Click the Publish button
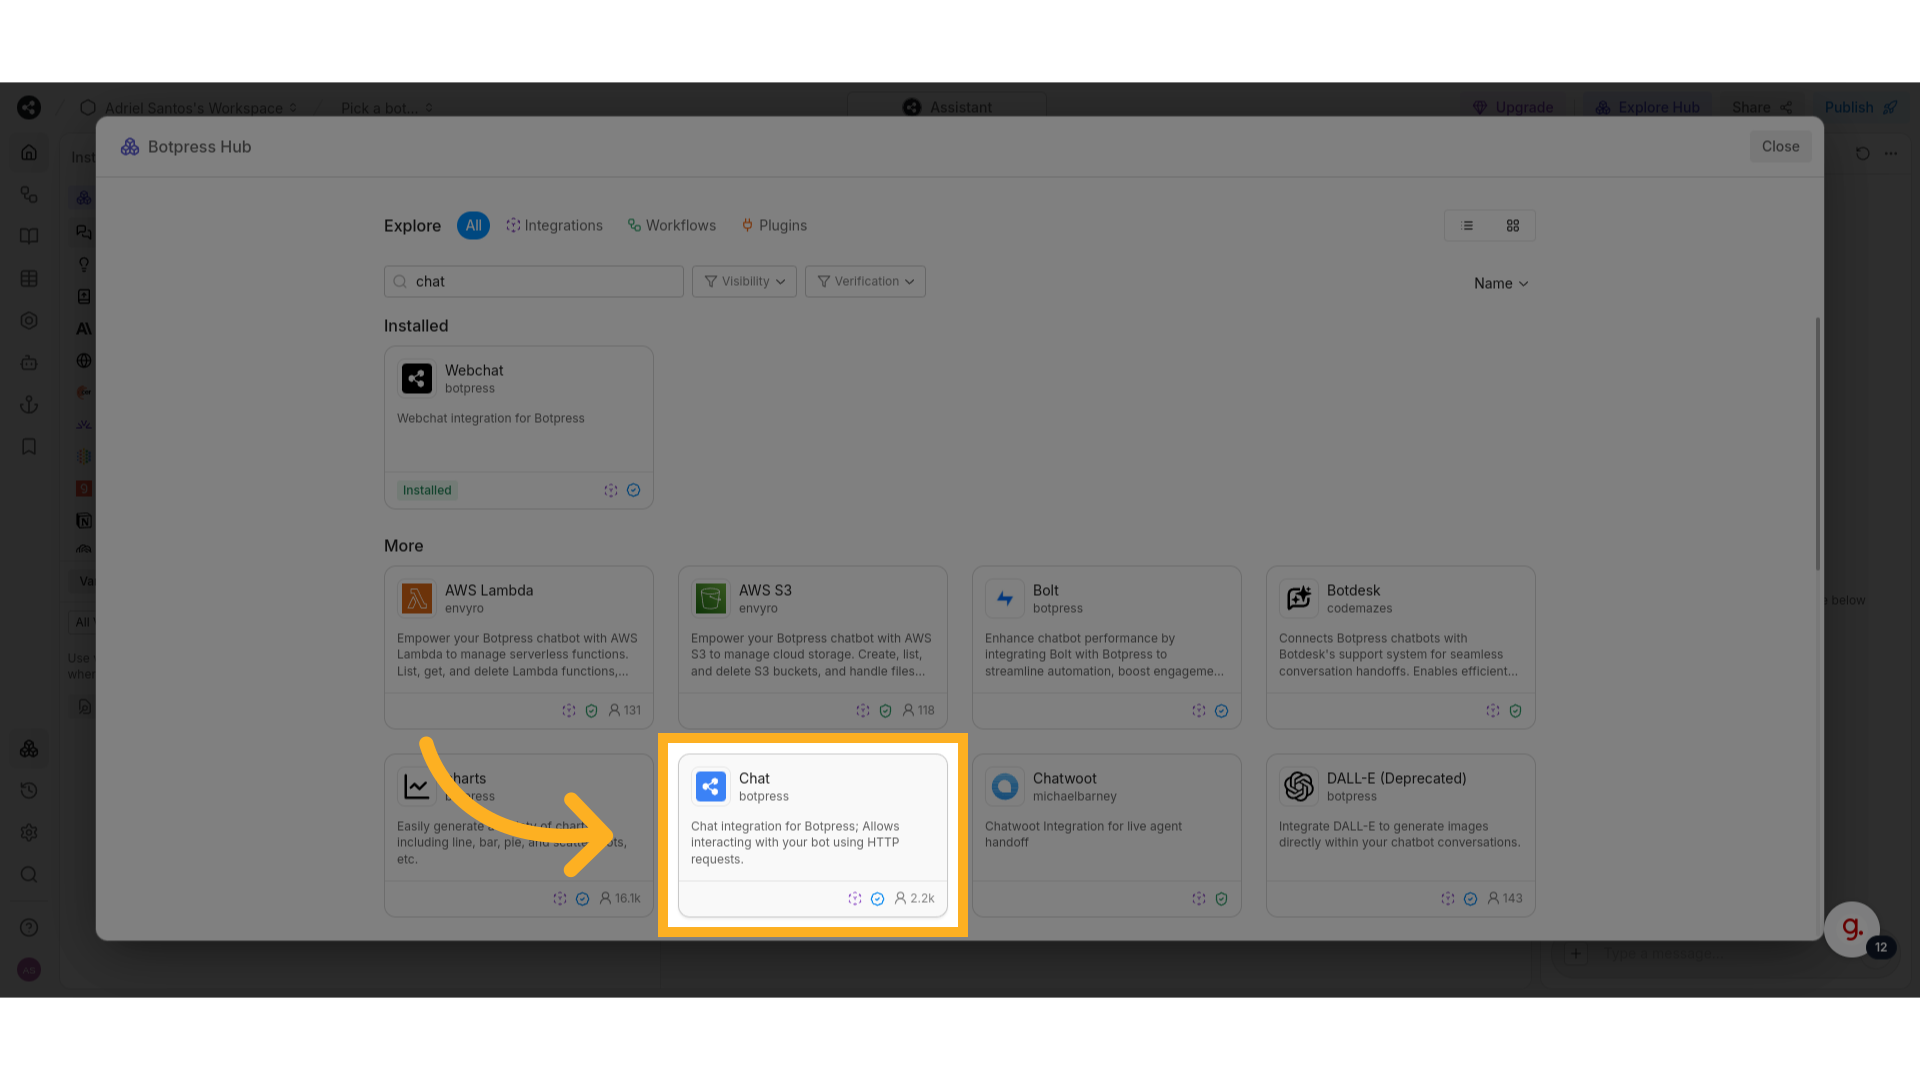The width and height of the screenshot is (1920, 1080). 1860,107
